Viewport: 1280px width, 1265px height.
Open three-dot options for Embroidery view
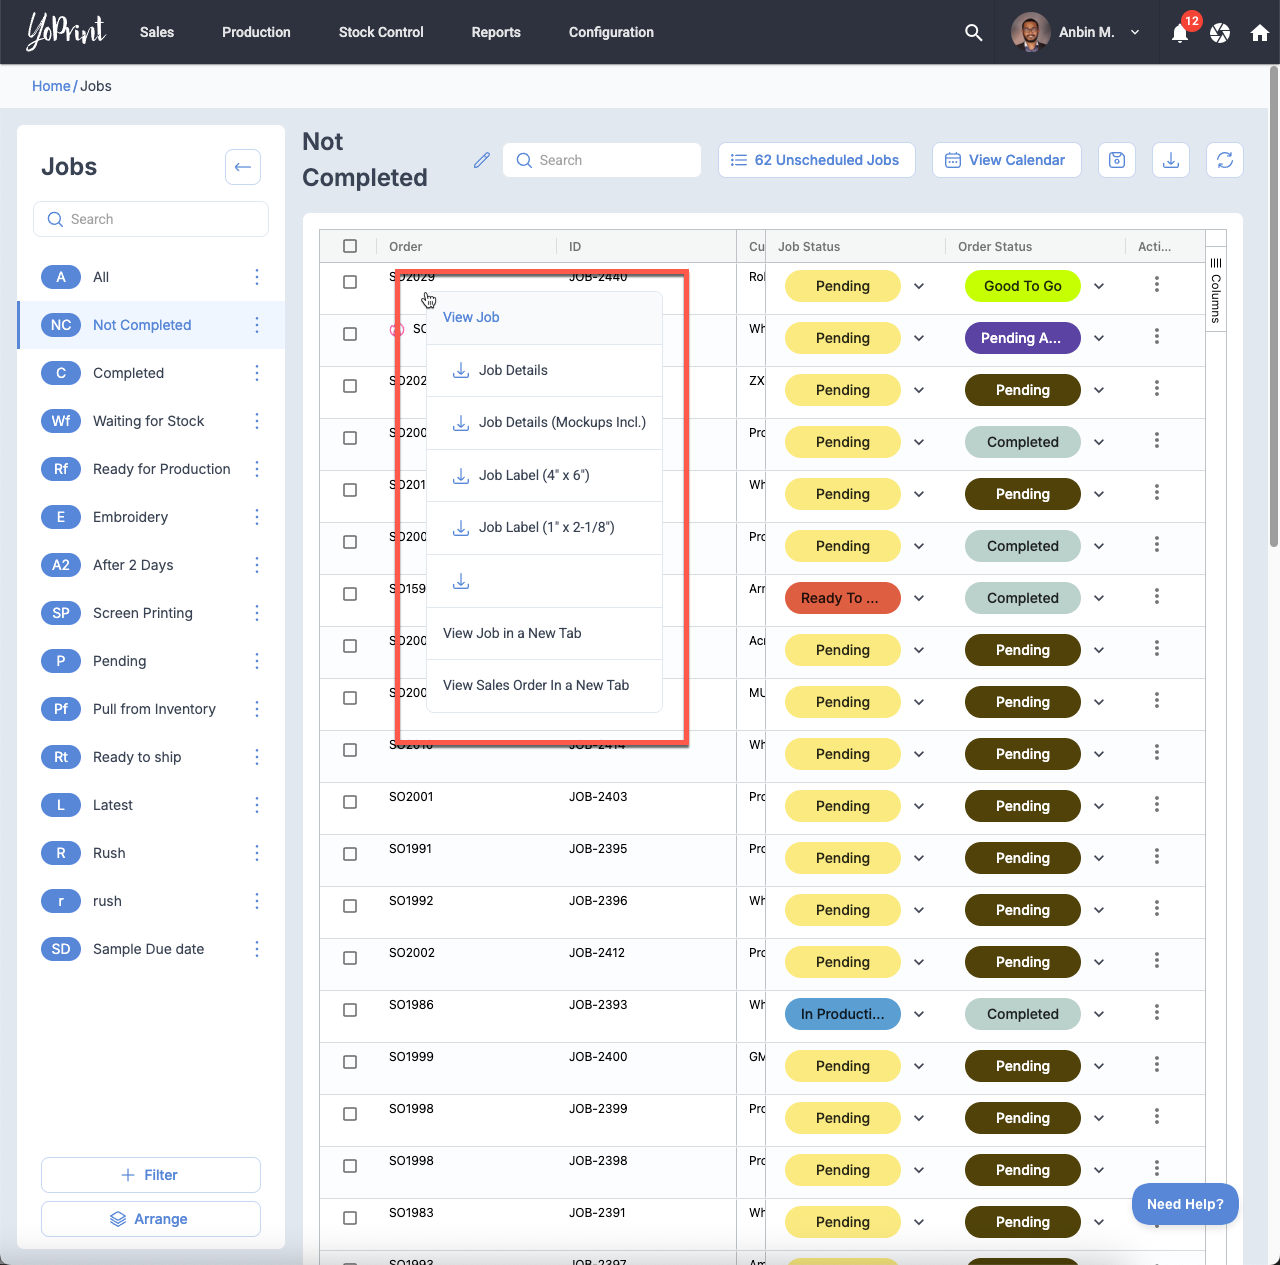click(257, 517)
